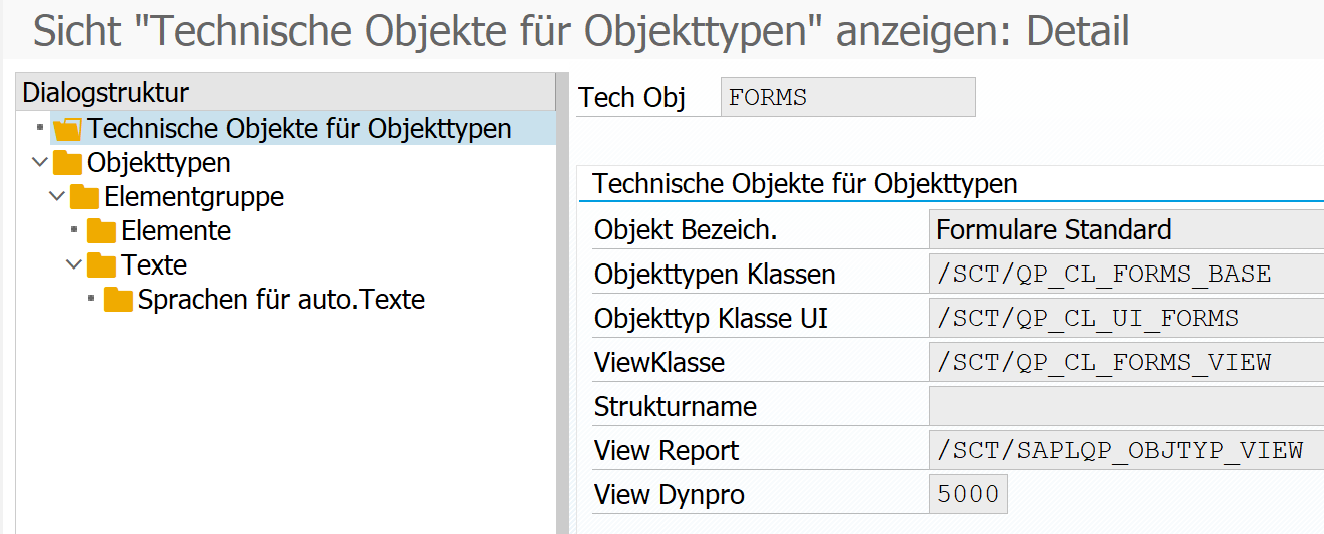The height and width of the screenshot is (534, 1324).
Task: Click the View Dynpro label
Action: click(669, 495)
